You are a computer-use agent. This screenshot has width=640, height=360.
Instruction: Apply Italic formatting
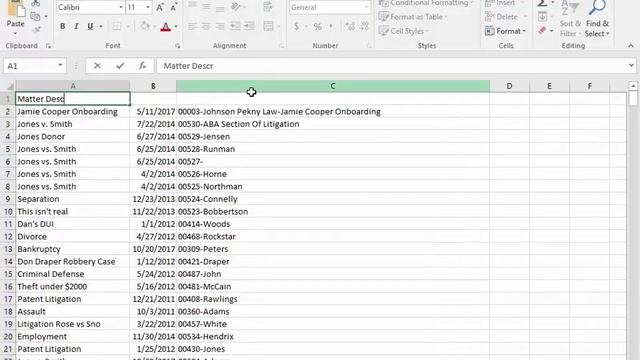(x=76, y=27)
